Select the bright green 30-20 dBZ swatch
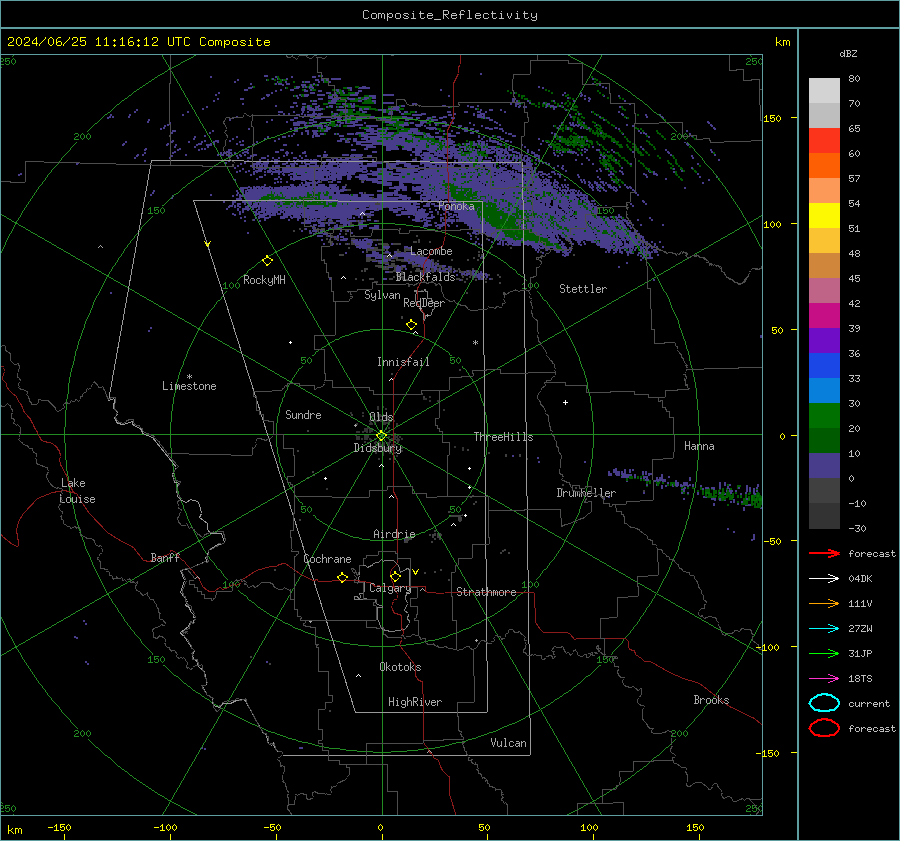 coord(824,416)
